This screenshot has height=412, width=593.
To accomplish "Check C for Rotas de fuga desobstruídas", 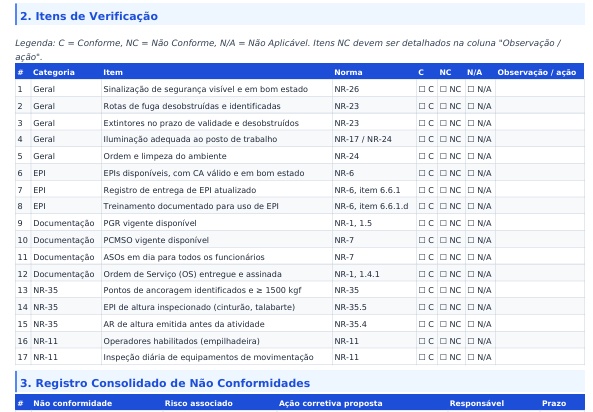I will pyautogui.click(x=422, y=106).
